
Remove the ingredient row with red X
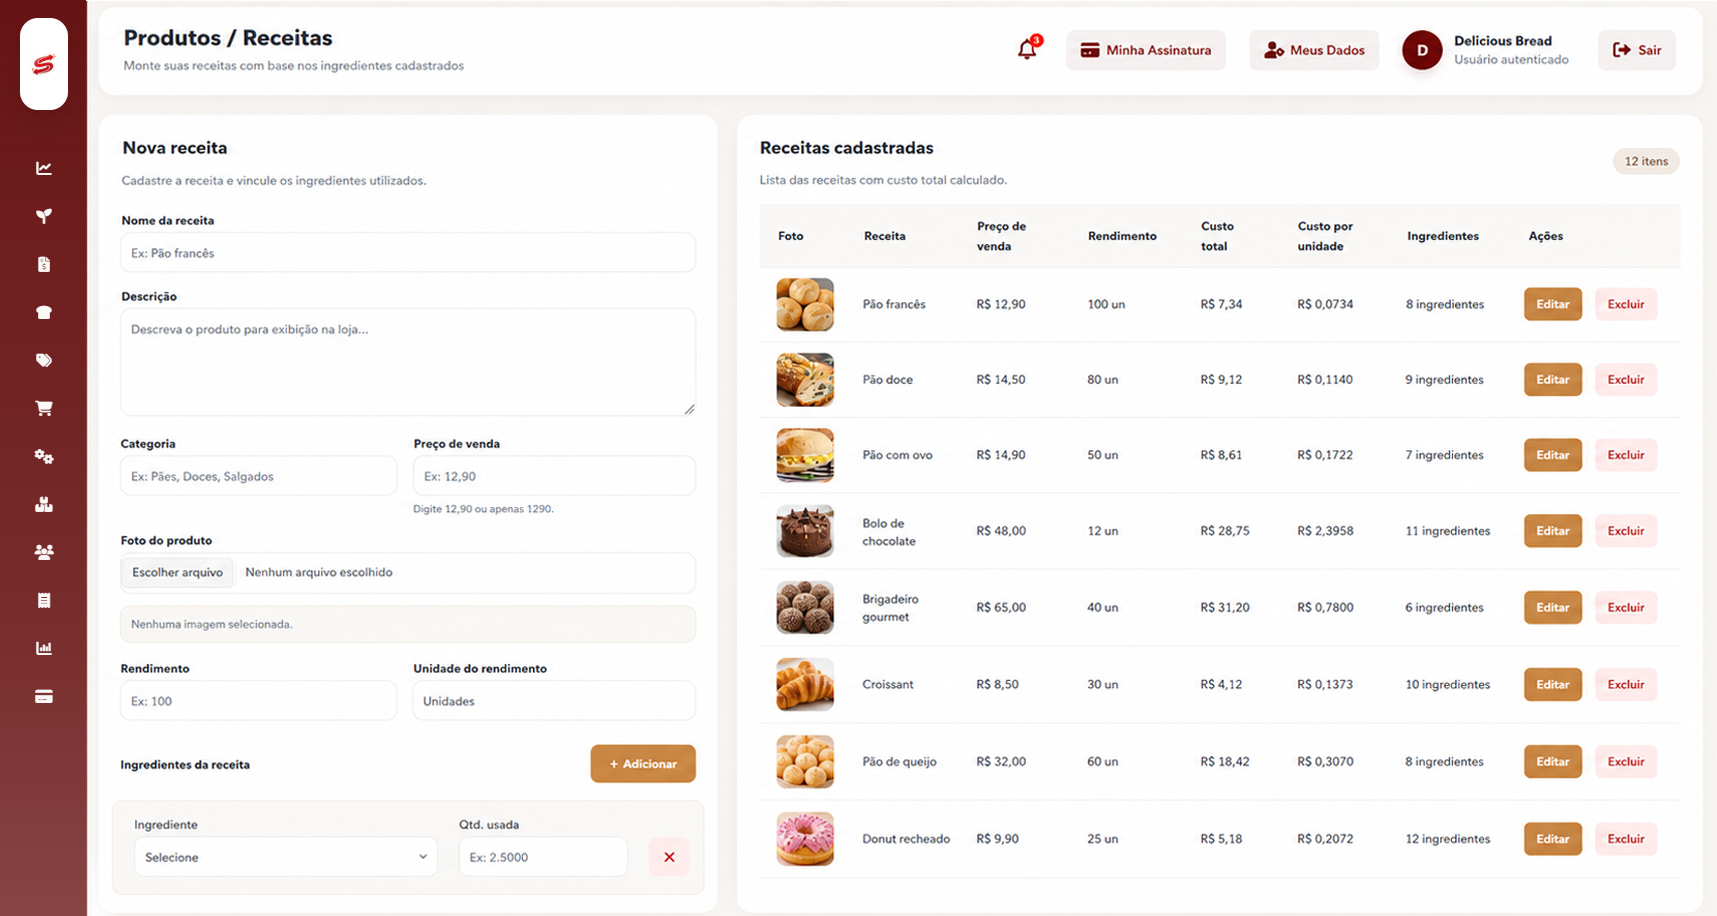[x=669, y=857]
